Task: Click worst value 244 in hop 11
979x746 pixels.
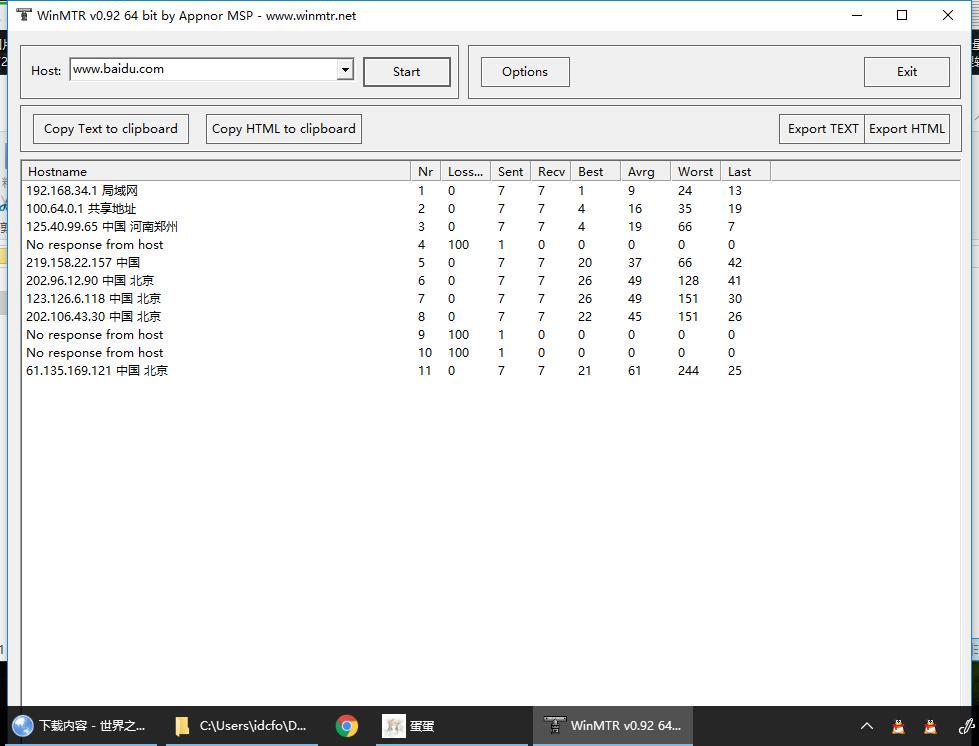Action: (x=689, y=371)
